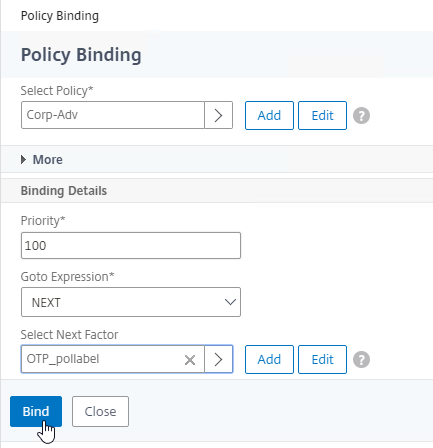Bind the policy with the Bind button
The width and height of the screenshot is (433, 448).
pyautogui.click(x=36, y=411)
